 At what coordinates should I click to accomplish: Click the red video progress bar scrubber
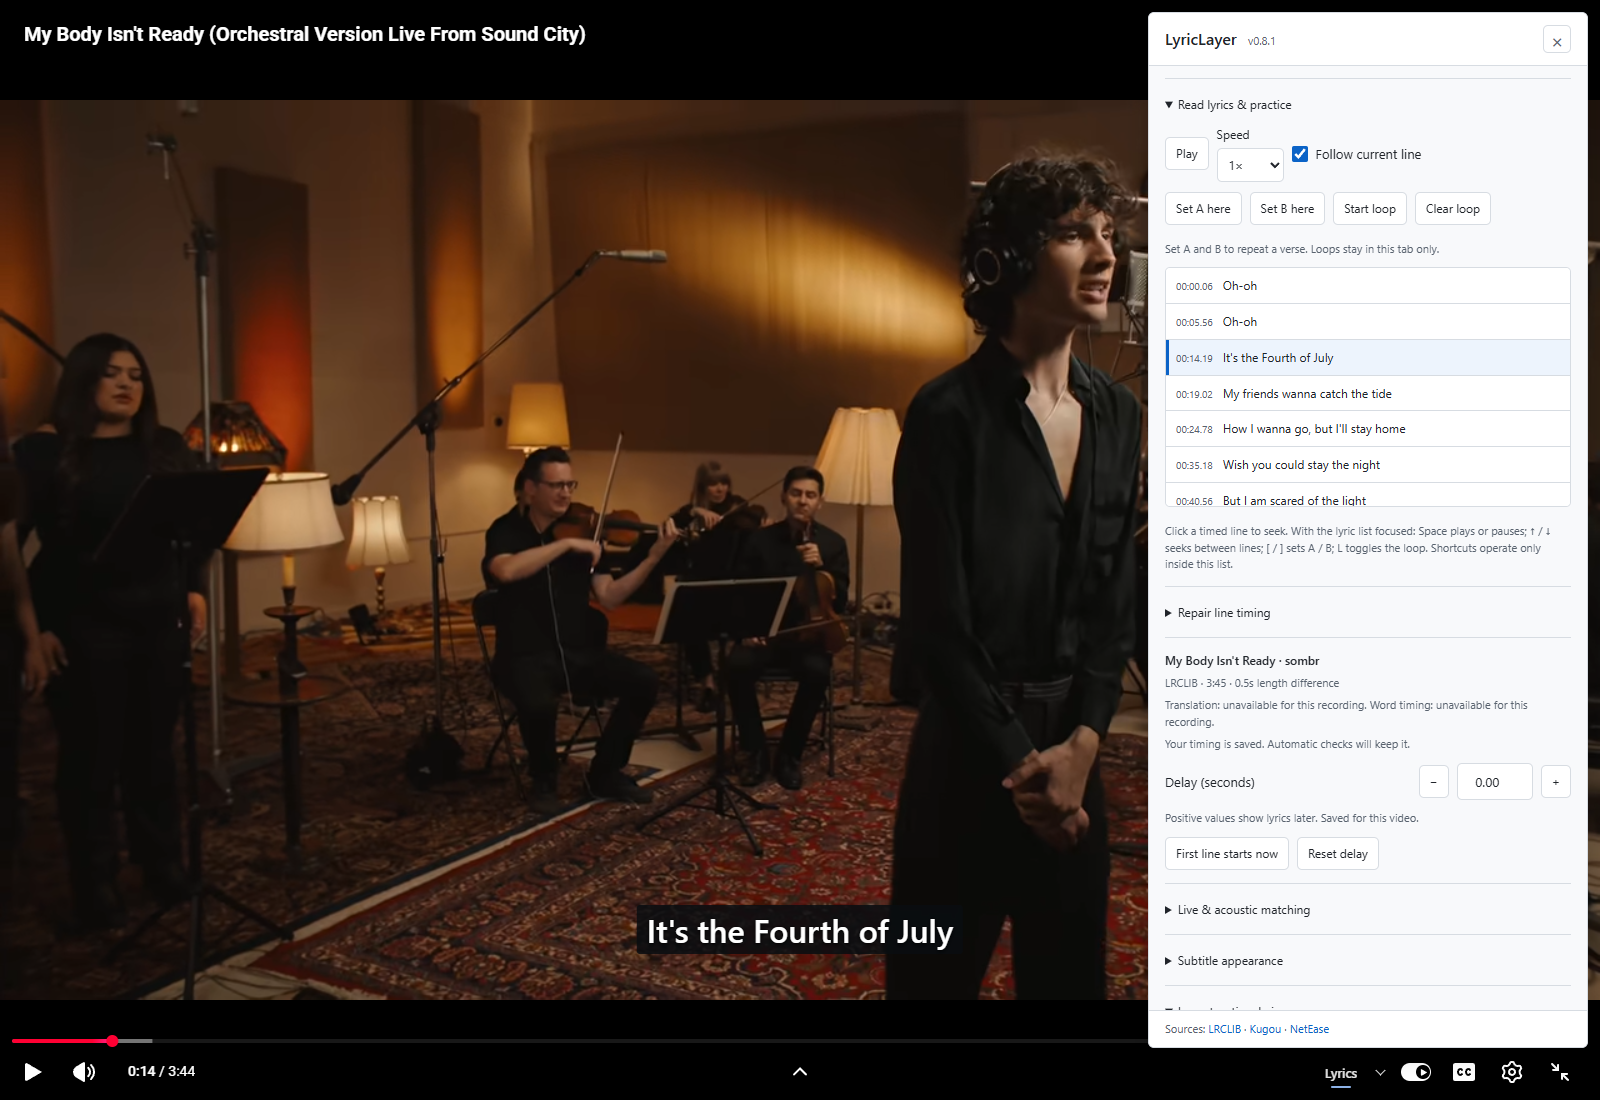(112, 1041)
